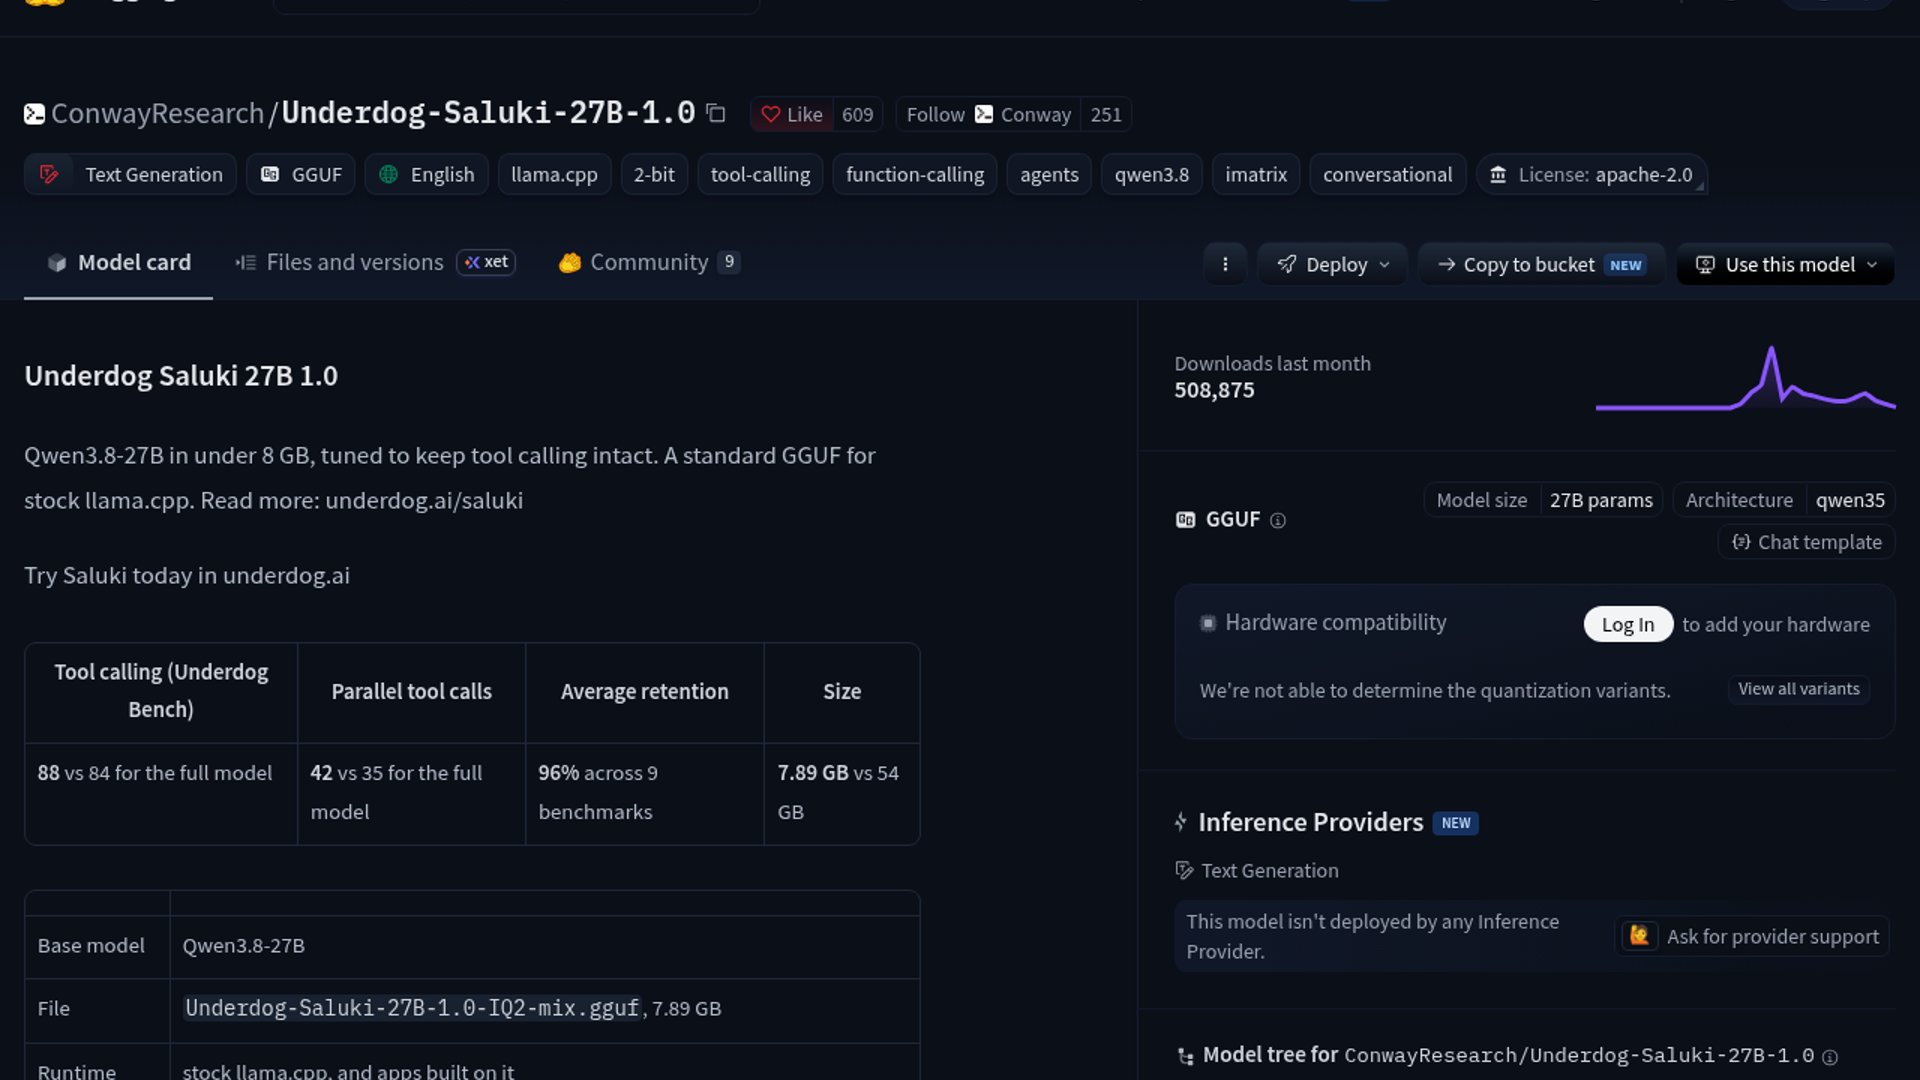Follow the Conway organization
Viewport: 1920px width, 1080px height.
coord(988,115)
